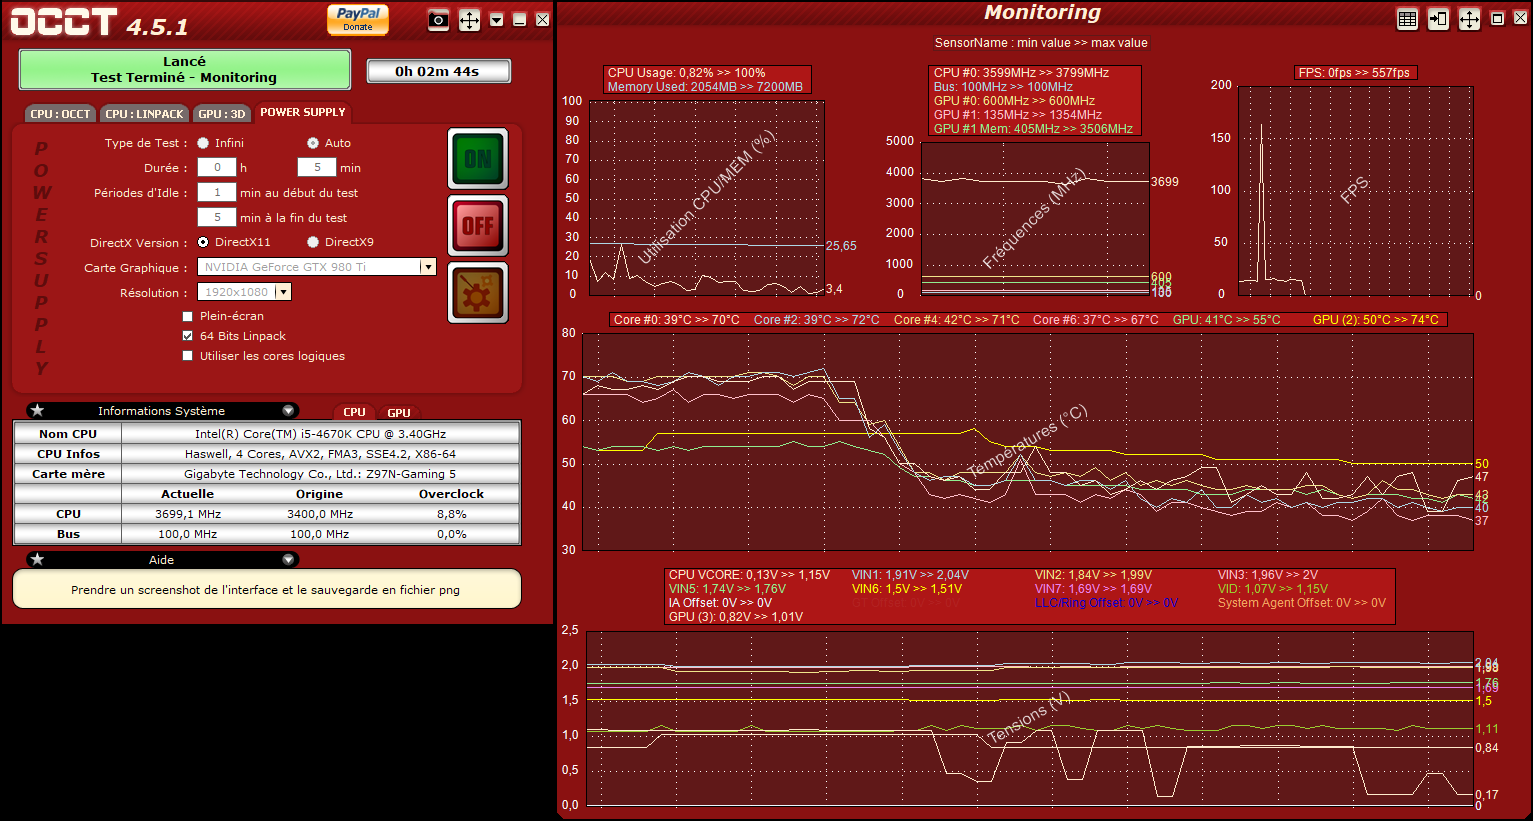
Task: Click the Core #6 temperature legend
Action: click(x=1096, y=320)
